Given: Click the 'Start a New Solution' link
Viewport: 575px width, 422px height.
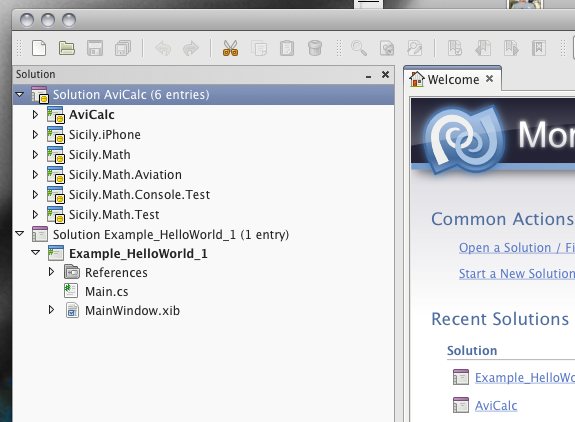Looking at the screenshot, I should 517,274.
